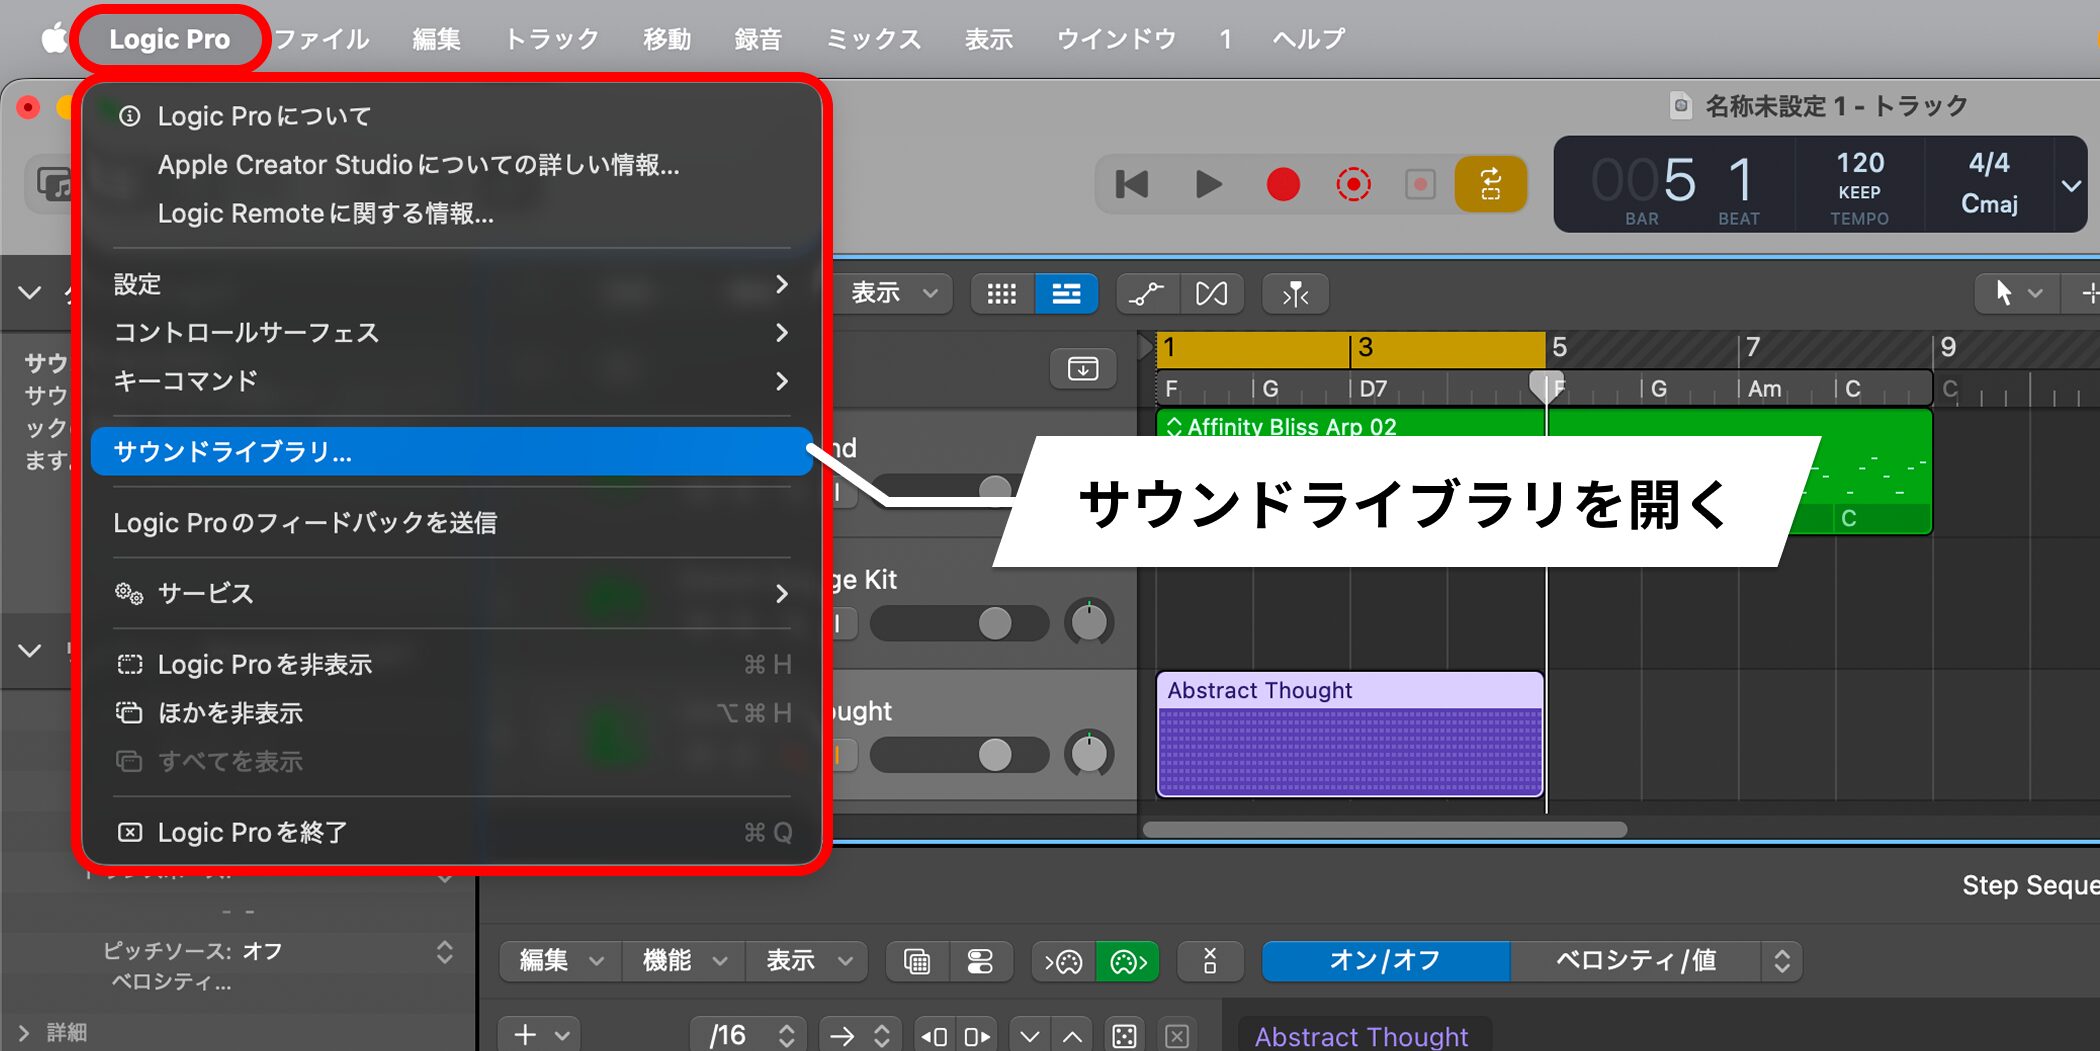Switch to grid view icon
This screenshot has height=1051, width=2100.
pos(1001,294)
